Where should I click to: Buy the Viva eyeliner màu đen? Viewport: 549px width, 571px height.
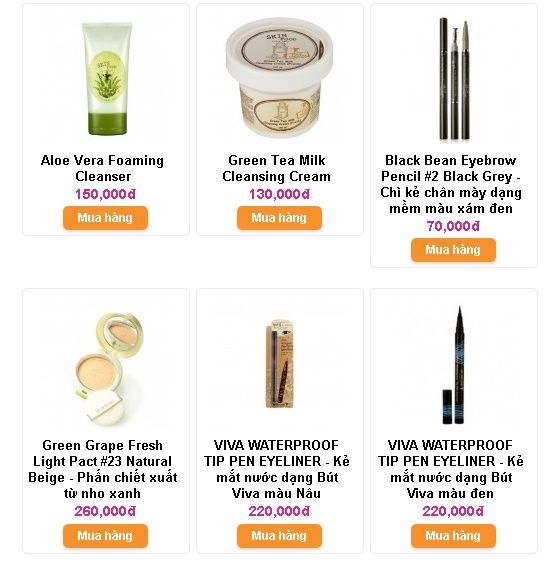pyautogui.click(x=453, y=536)
